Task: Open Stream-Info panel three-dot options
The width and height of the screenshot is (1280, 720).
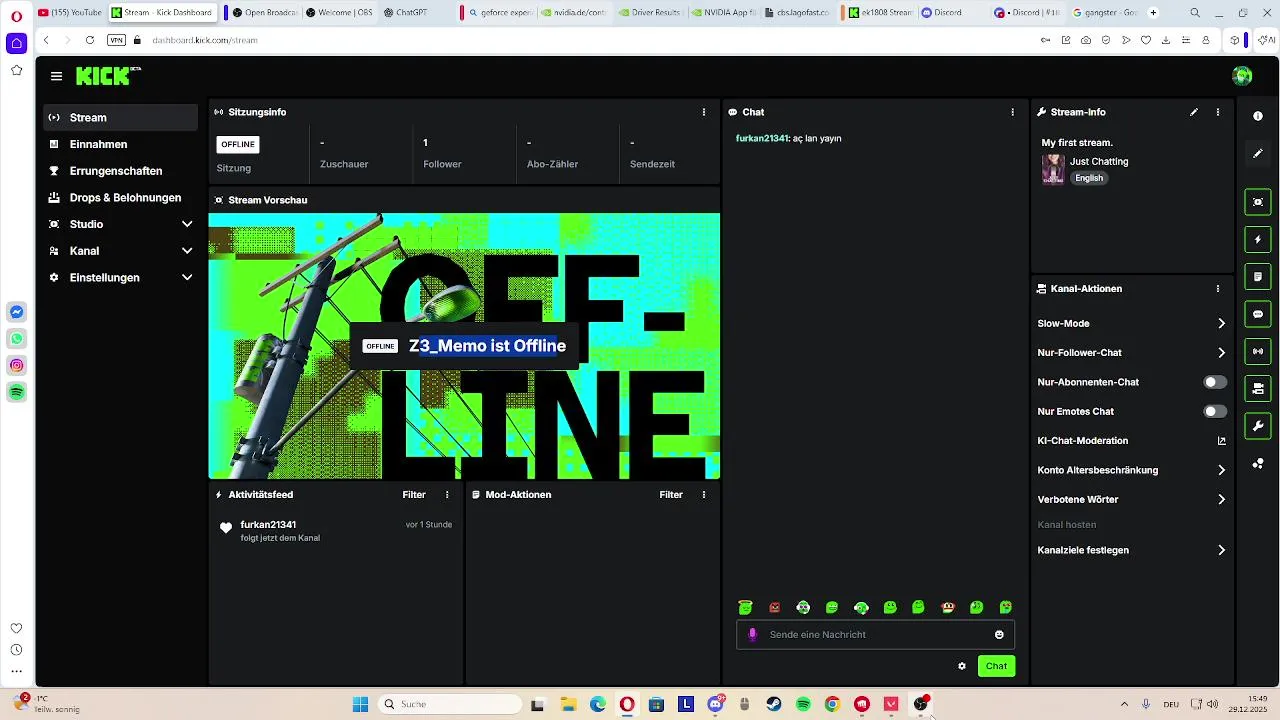Action: [x=1218, y=112]
